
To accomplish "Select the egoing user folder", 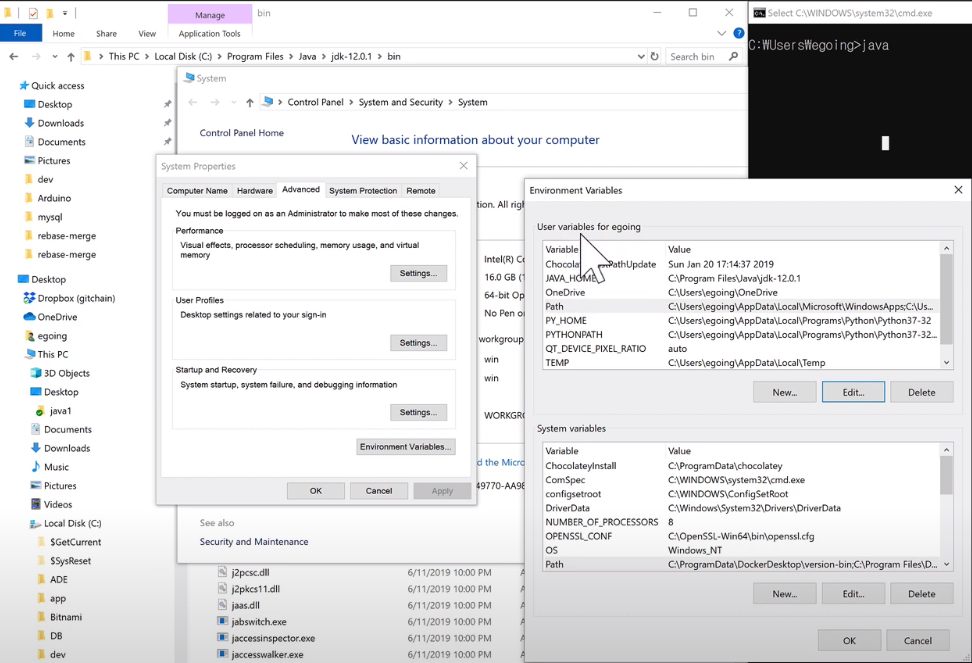I will click(x=52, y=336).
